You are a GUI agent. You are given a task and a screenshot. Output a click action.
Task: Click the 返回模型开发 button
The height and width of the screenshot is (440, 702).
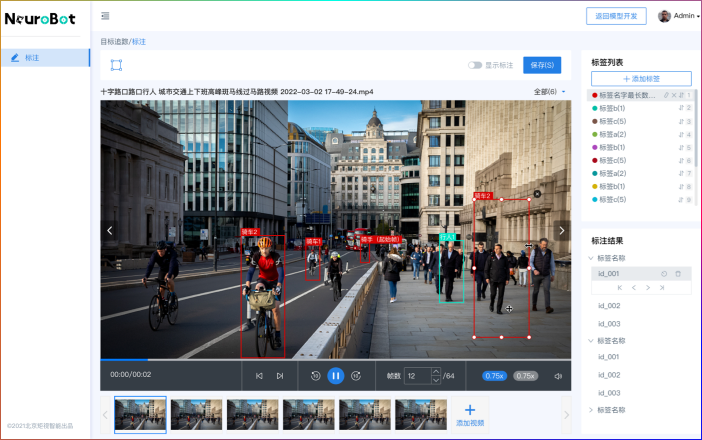tap(615, 16)
